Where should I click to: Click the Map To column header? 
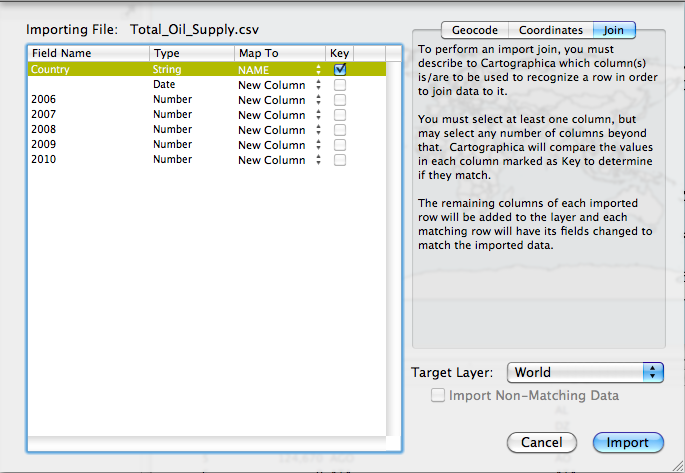tap(279, 53)
